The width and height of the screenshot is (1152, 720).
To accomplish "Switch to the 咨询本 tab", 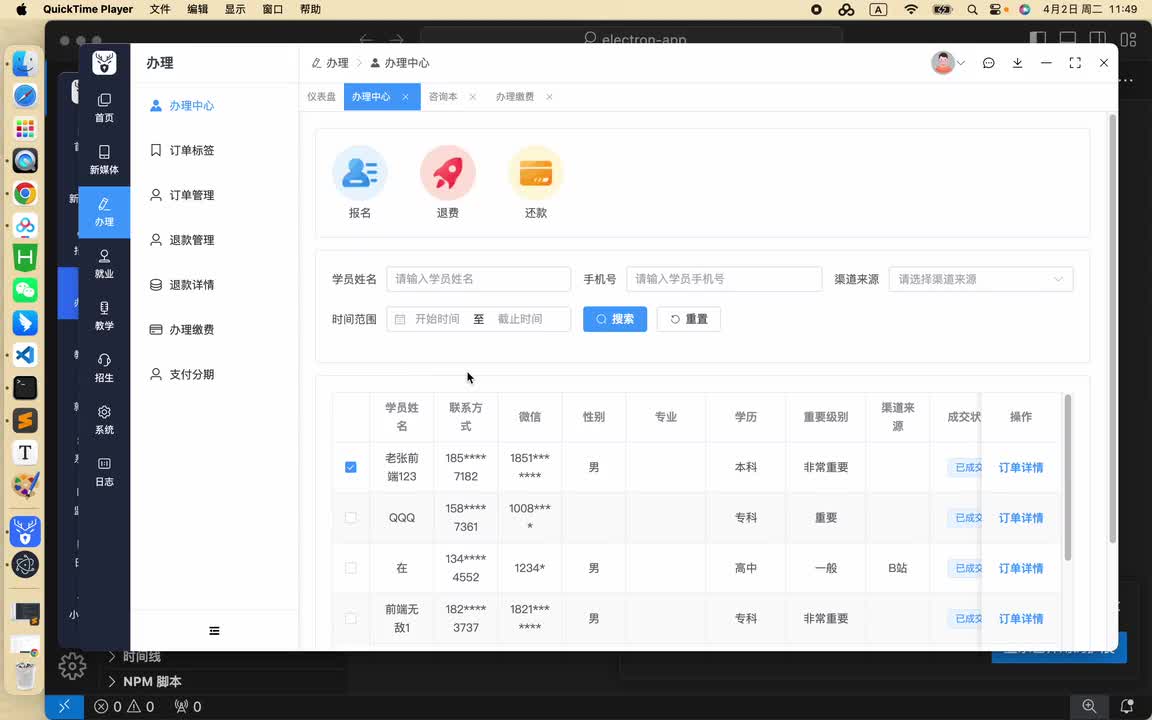I will click(443, 97).
